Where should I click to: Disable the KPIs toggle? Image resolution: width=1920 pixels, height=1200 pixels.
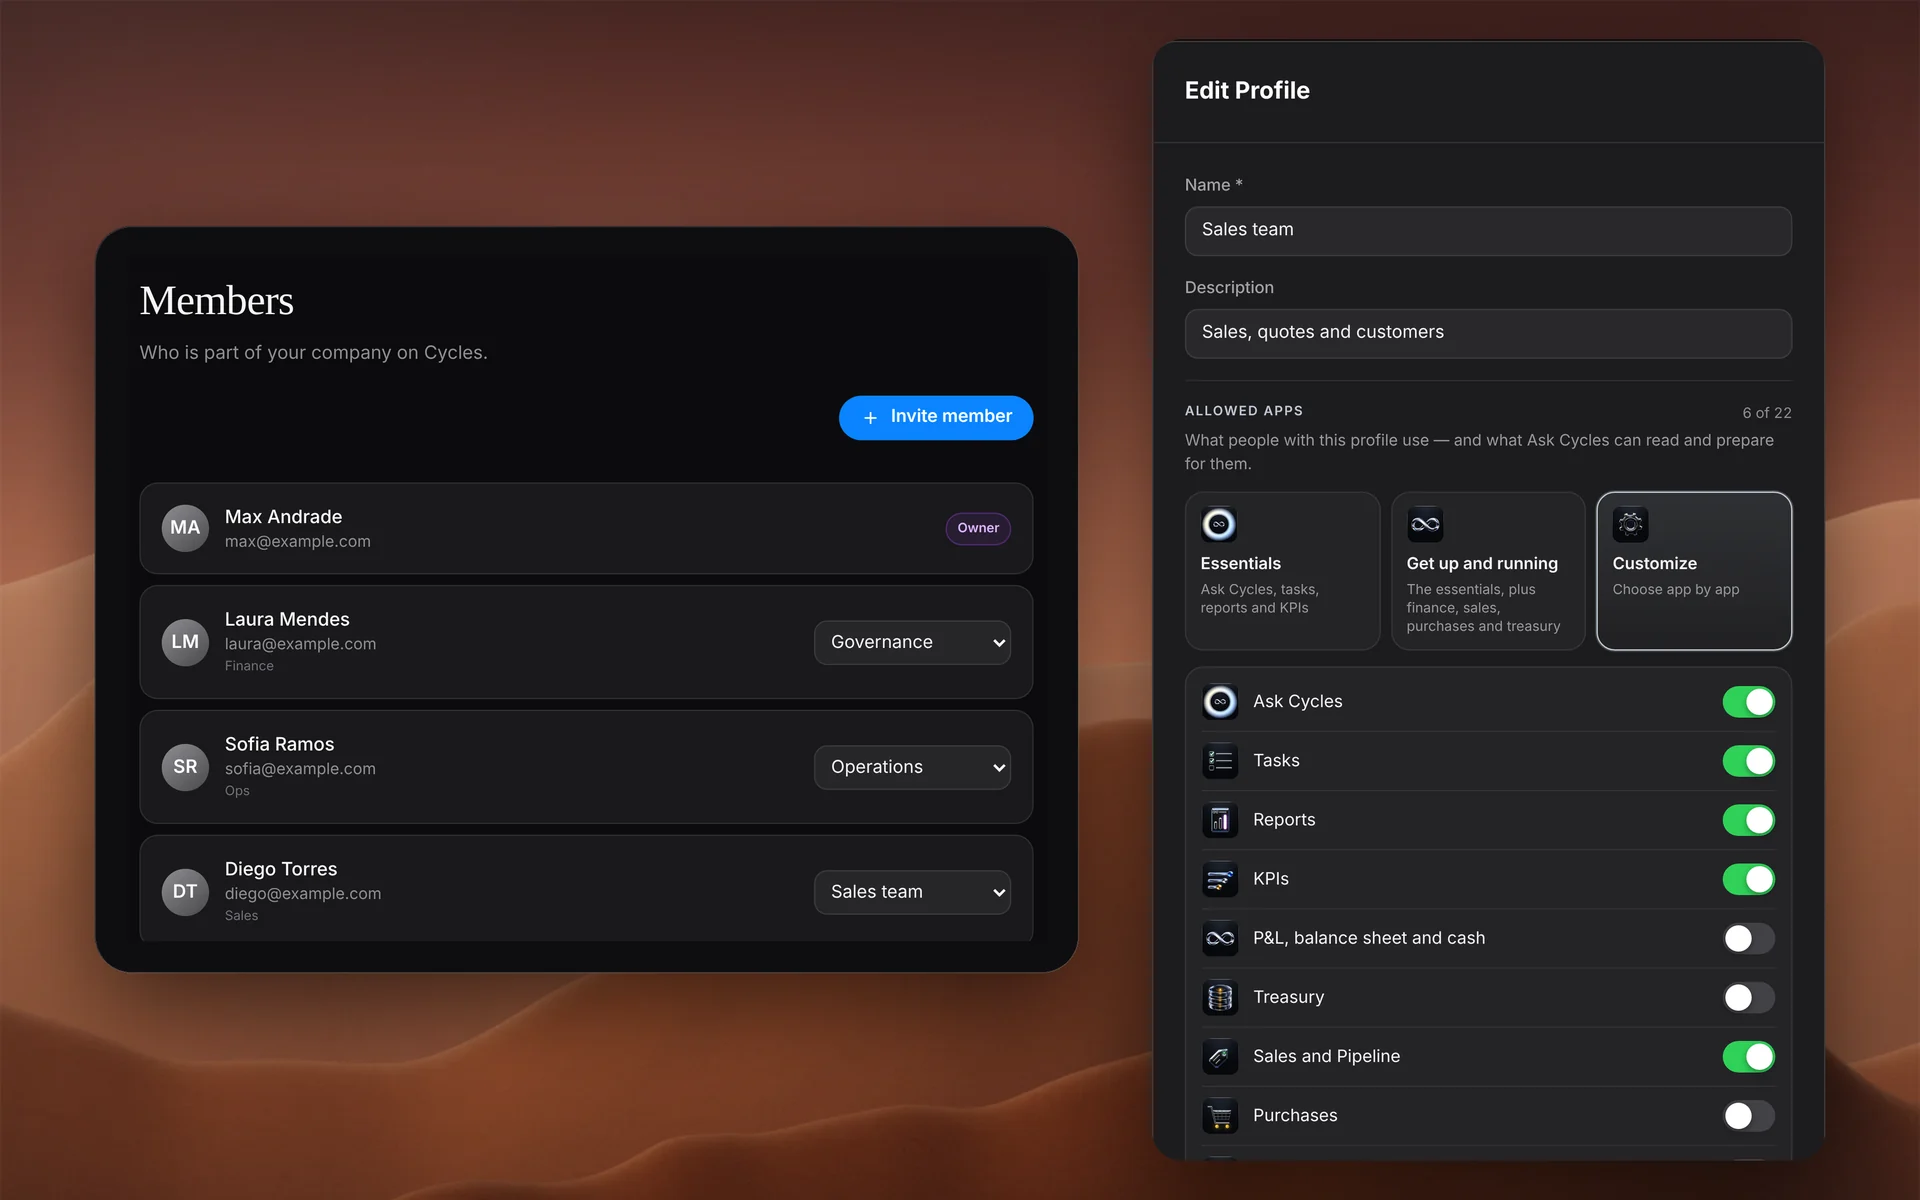pyautogui.click(x=1748, y=879)
